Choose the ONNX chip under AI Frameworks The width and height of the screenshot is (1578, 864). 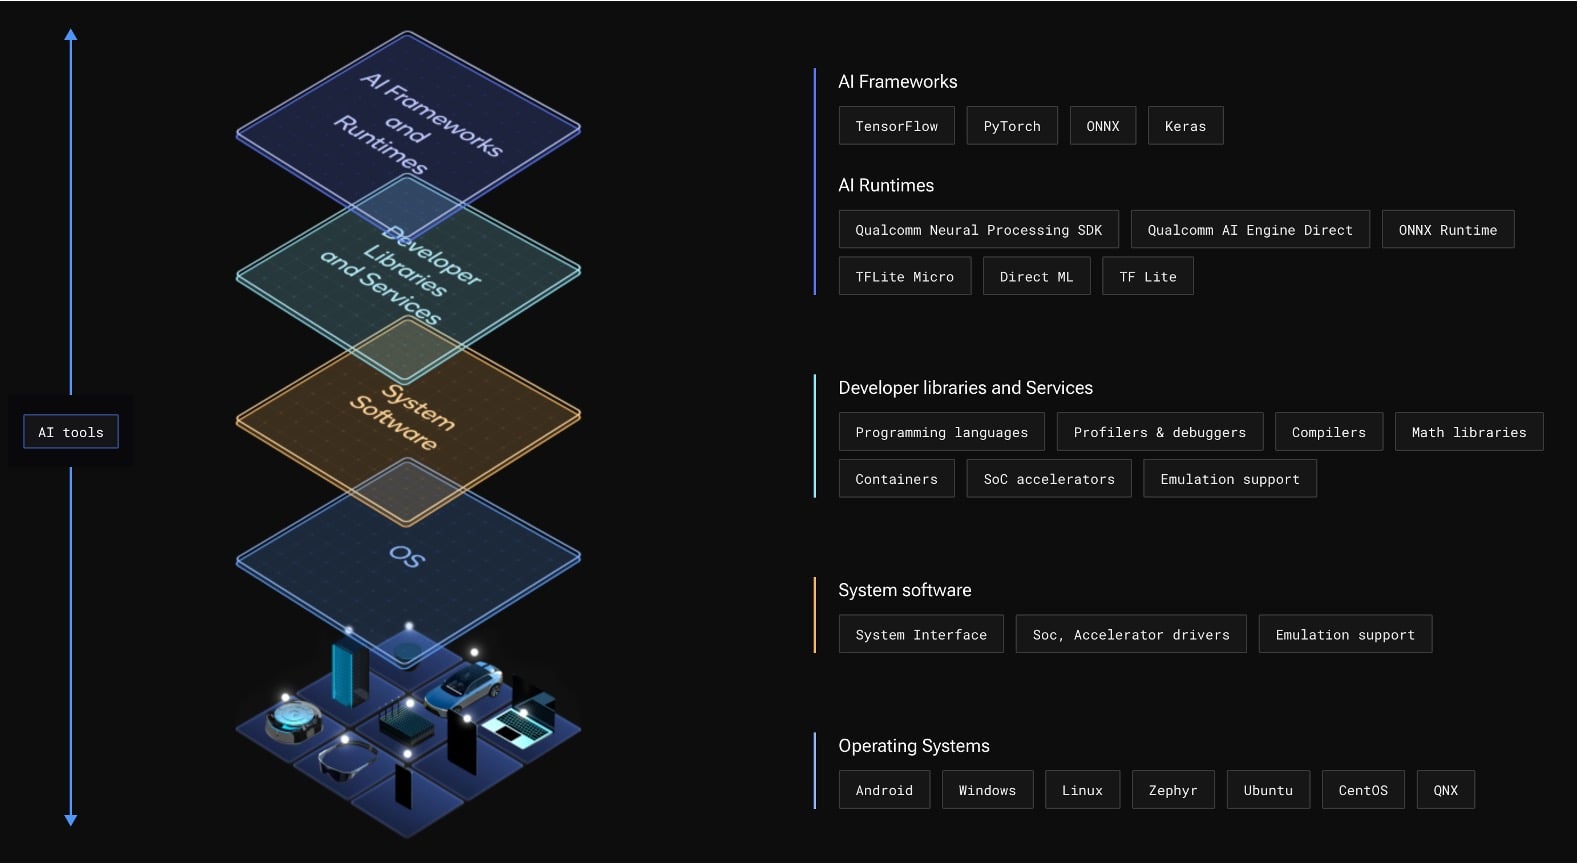(x=1103, y=126)
